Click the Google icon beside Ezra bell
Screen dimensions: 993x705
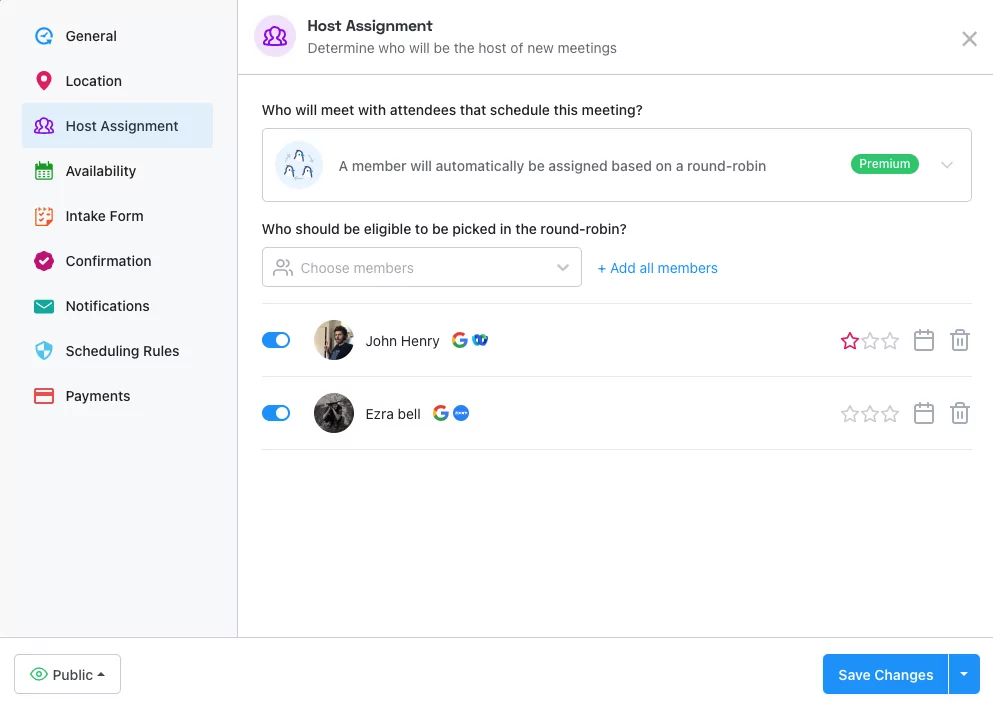coord(440,413)
